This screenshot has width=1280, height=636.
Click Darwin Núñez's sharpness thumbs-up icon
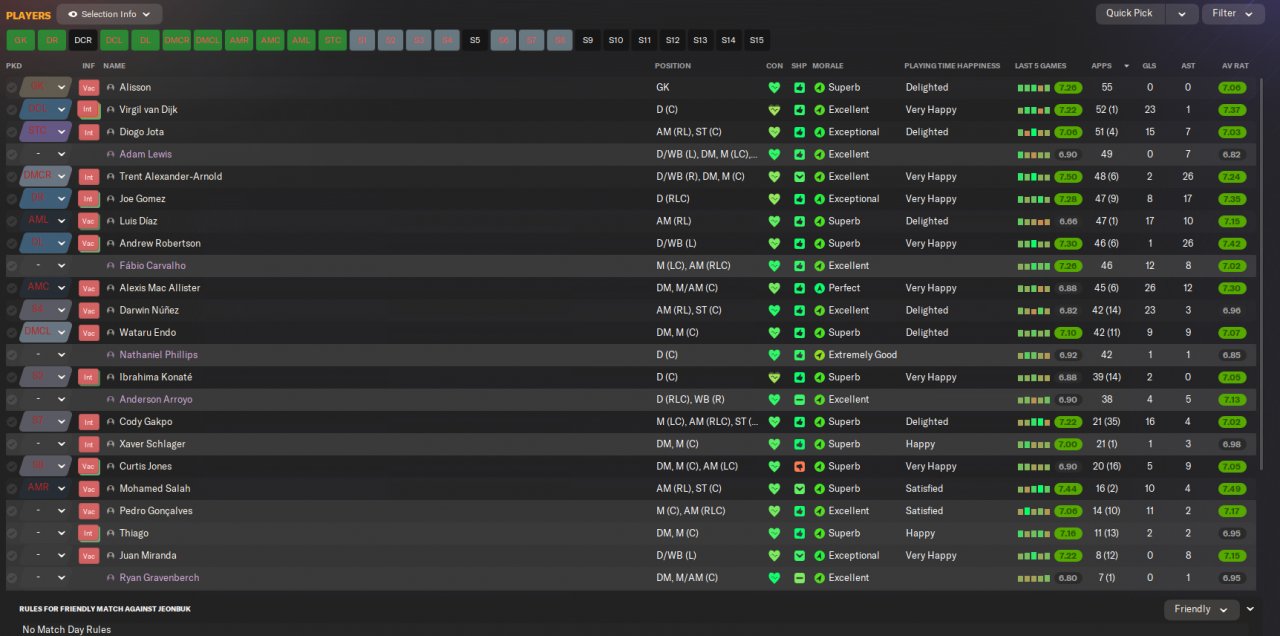click(799, 311)
